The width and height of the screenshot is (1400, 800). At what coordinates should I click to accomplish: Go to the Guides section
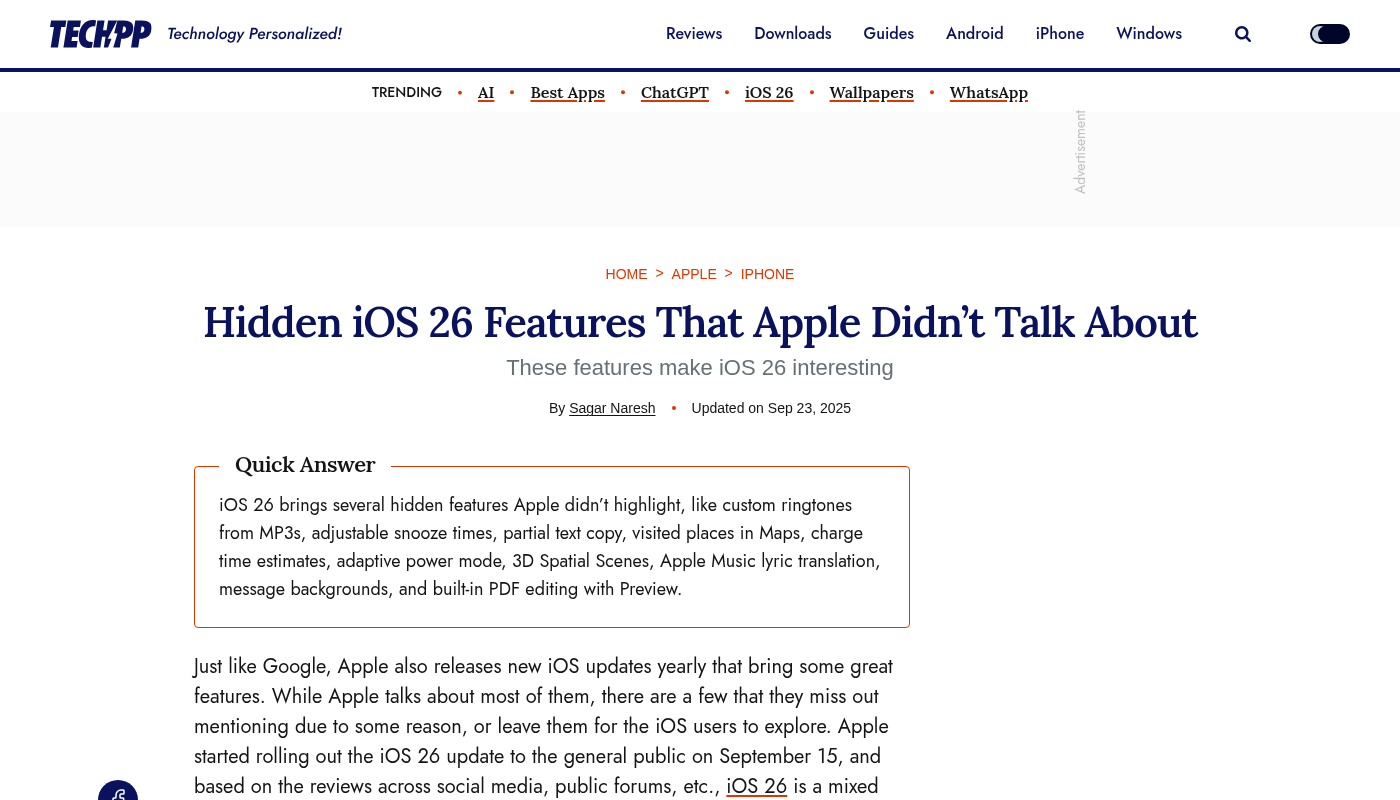[x=888, y=34]
